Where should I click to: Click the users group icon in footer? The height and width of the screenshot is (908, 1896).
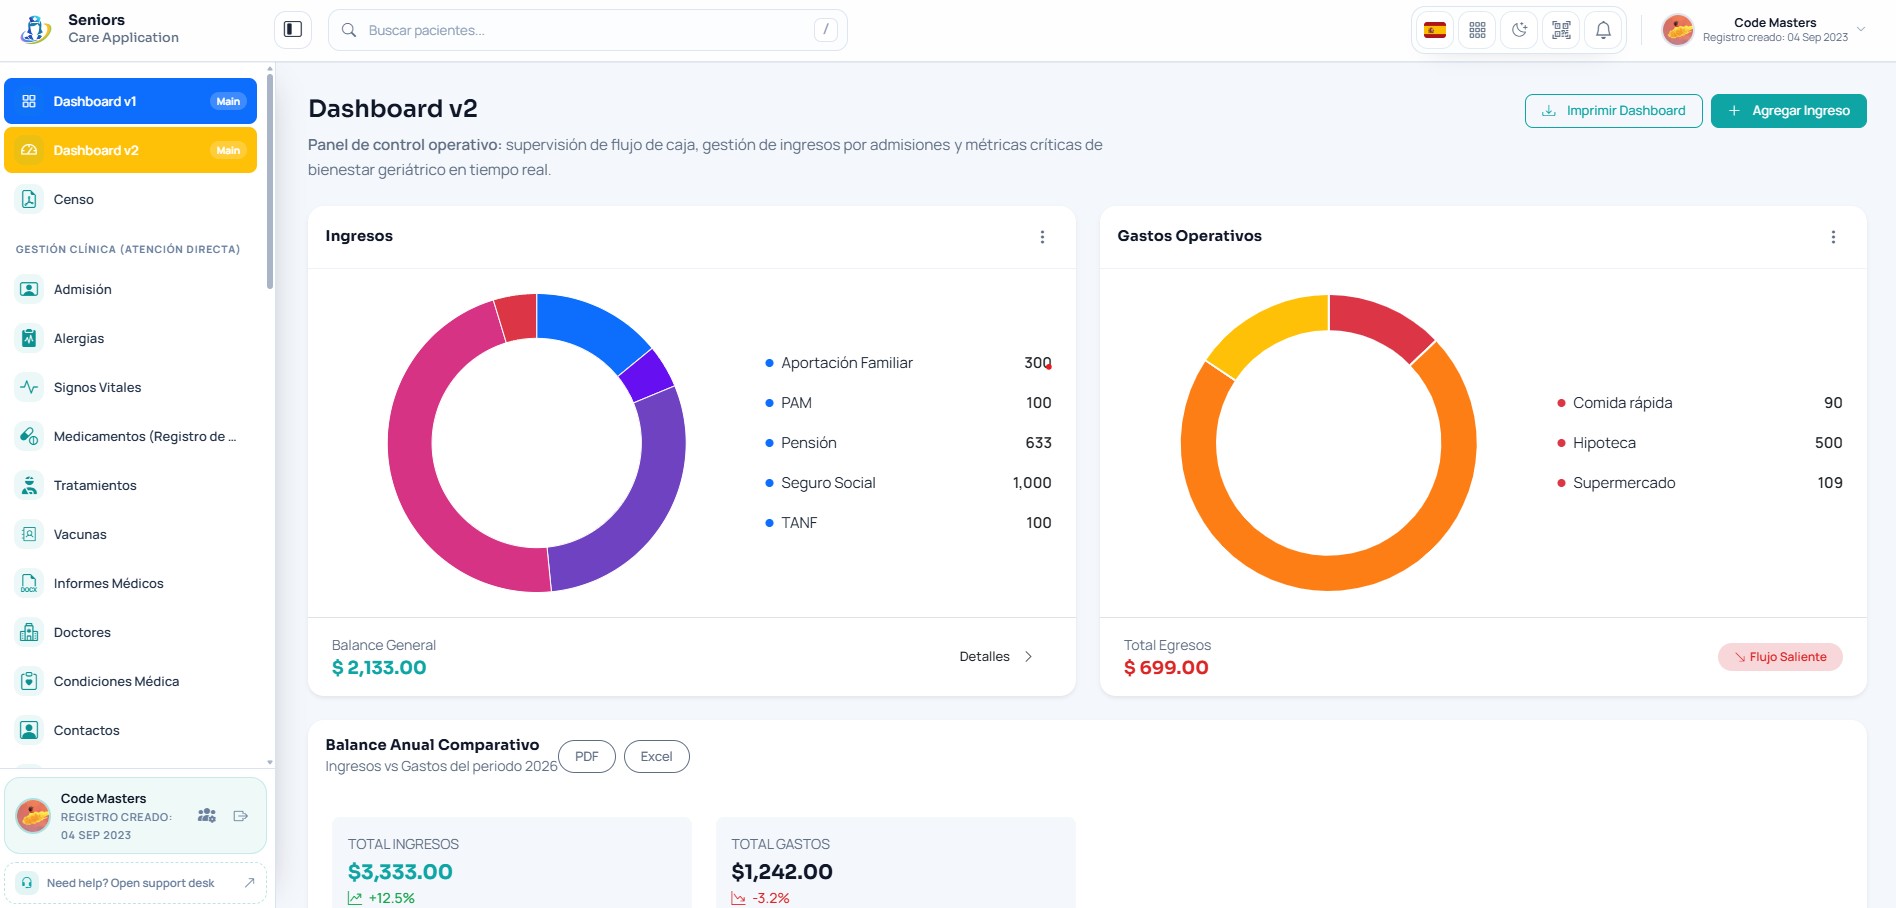click(207, 816)
